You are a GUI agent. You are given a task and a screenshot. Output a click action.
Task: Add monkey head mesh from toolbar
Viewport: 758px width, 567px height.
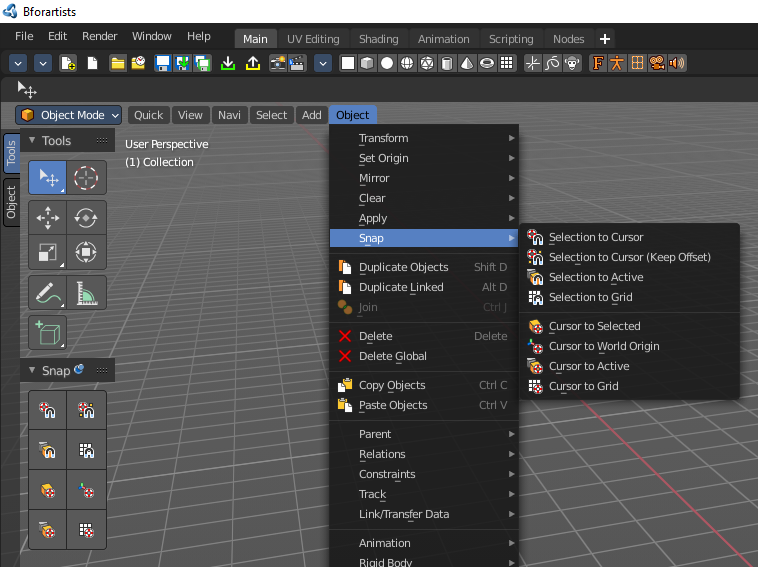(572, 63)
